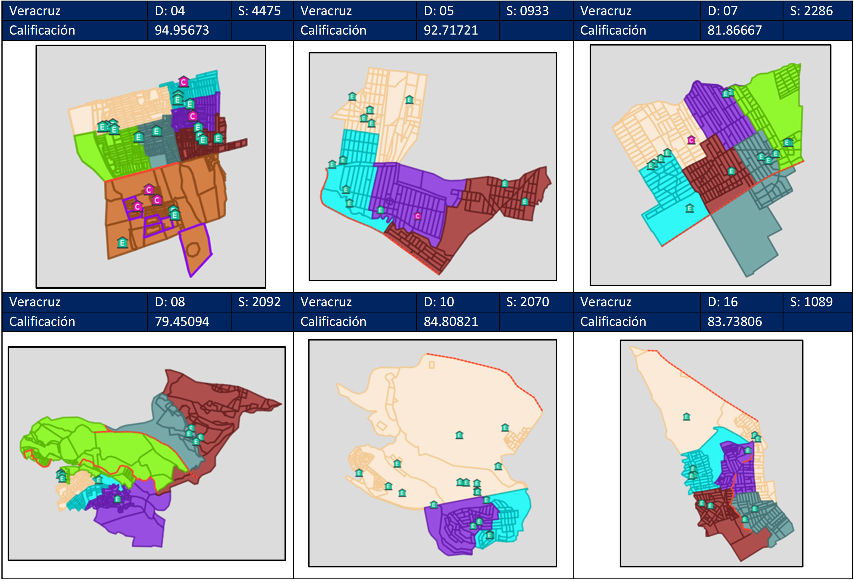
Task: Click the topmost magenta C marker in district 04 map
Action: tap(184, 82)
